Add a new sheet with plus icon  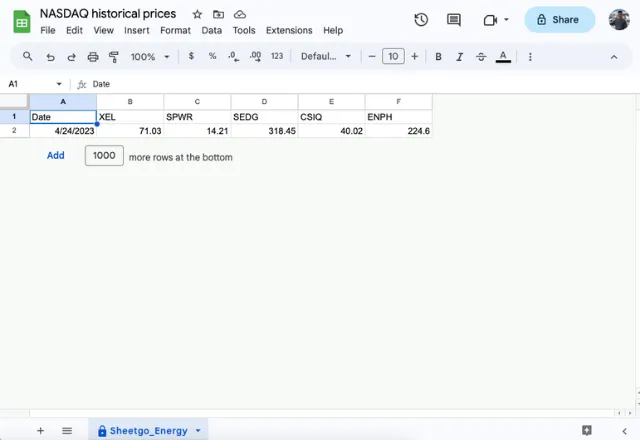tap(40, 430)
